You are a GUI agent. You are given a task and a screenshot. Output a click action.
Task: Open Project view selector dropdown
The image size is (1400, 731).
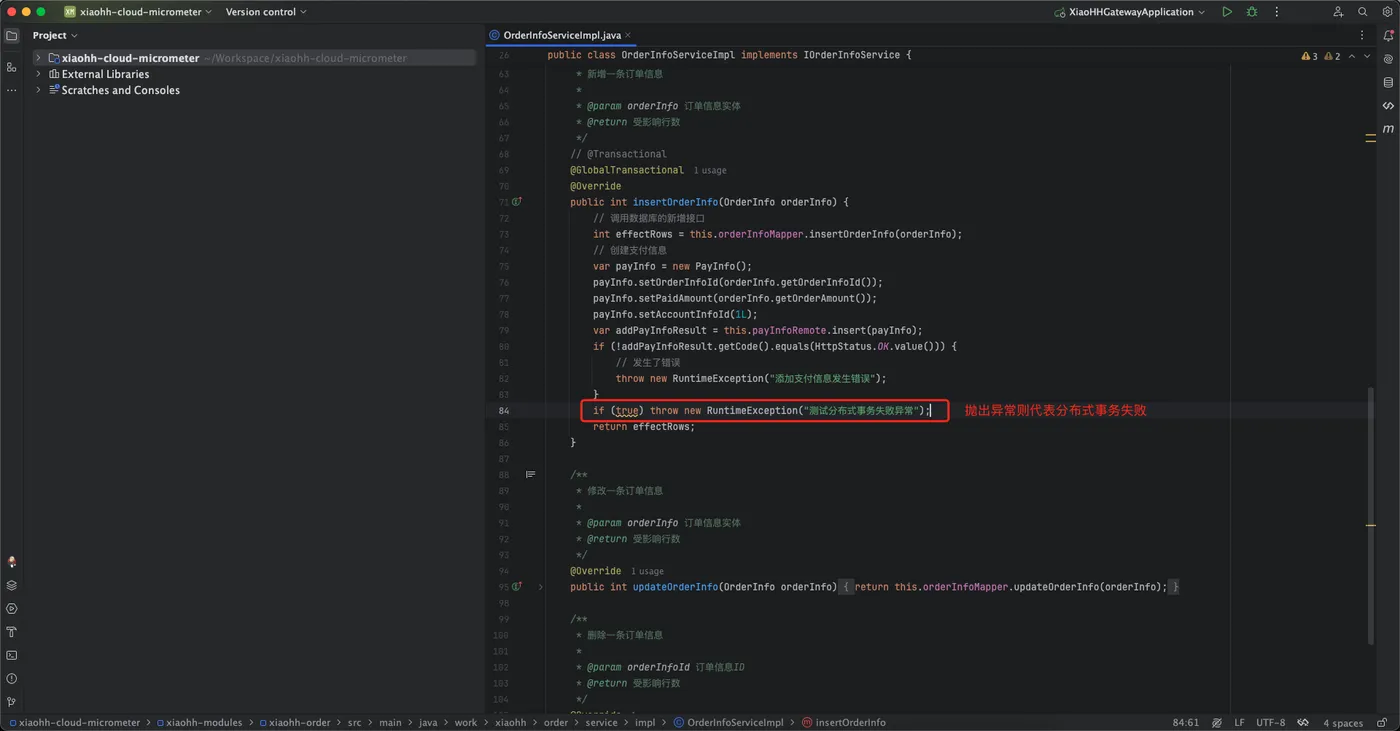[x=55, y=35]
